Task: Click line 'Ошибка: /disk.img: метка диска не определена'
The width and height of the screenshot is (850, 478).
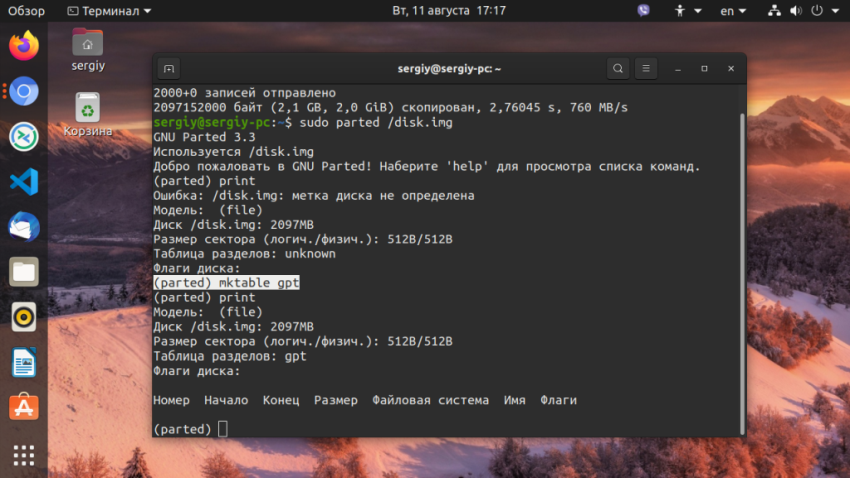Action: [x=313, y=196]
